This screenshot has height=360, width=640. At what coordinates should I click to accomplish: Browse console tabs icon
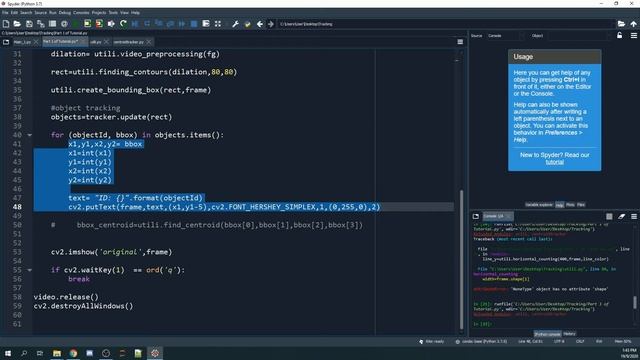476,216
